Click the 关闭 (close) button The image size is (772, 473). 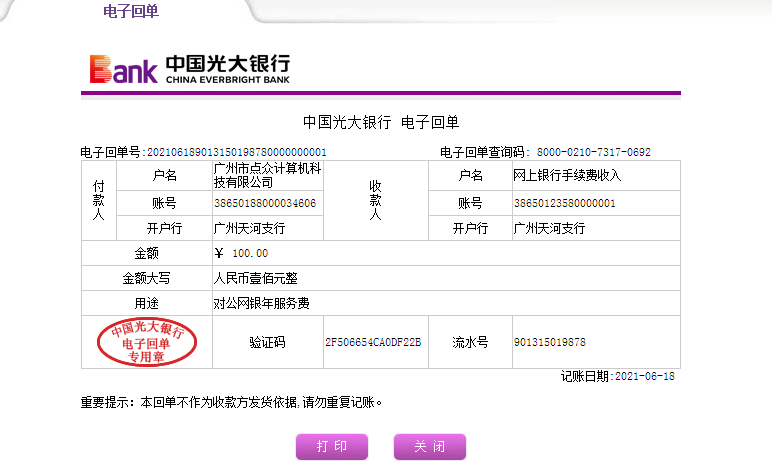click(x=430, y=446)
